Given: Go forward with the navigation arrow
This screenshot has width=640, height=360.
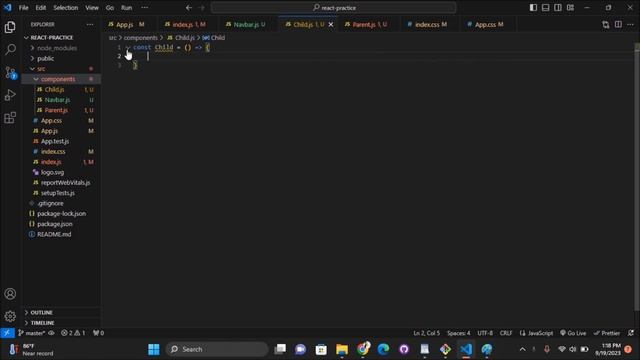Looking at the screenshot, I should pyautogui.click(x=201, y=7).
